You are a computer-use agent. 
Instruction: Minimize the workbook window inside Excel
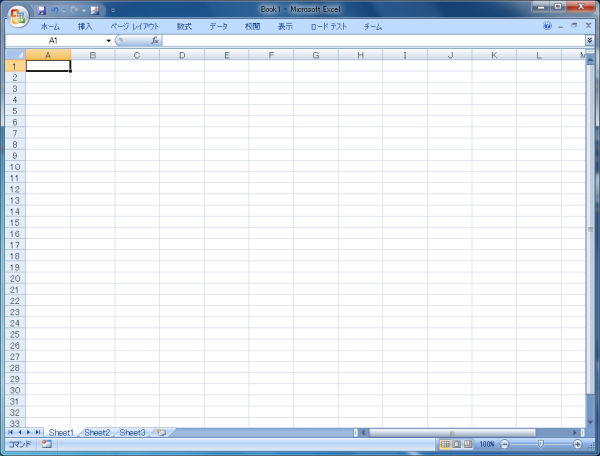tap(561, 26)
